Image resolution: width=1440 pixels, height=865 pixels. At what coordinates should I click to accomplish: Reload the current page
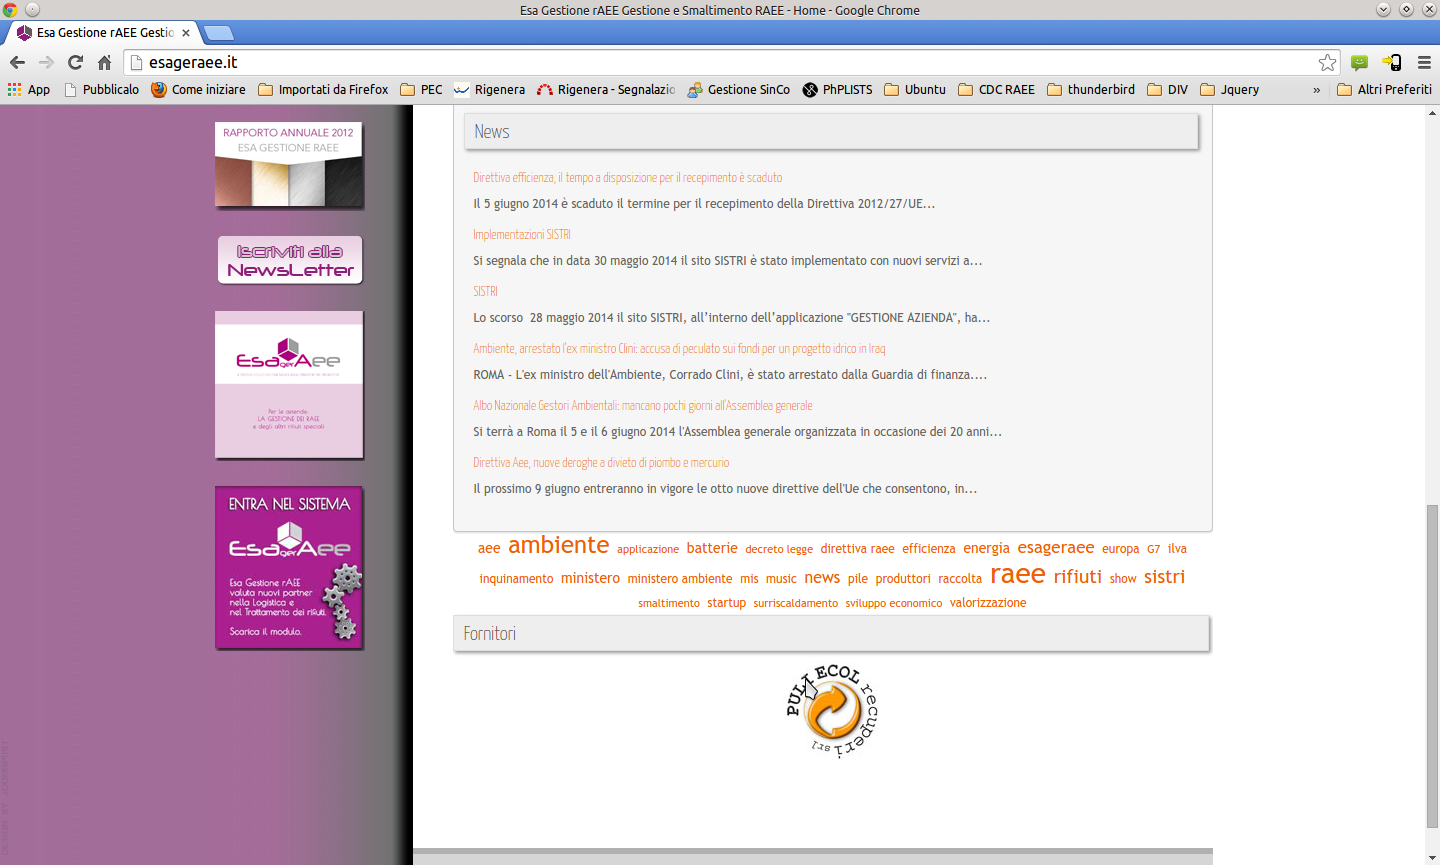click(75, 62)
